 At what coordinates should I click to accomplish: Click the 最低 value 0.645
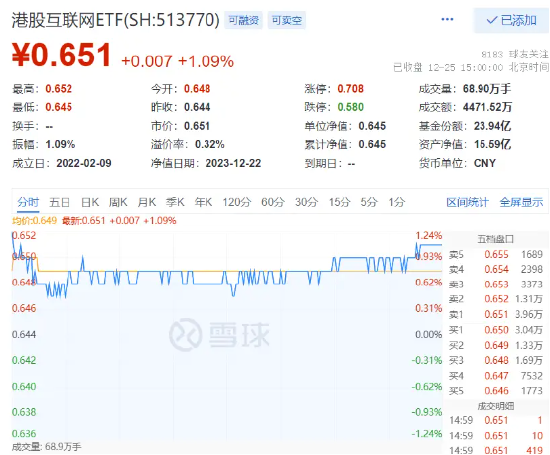(59, 107)
